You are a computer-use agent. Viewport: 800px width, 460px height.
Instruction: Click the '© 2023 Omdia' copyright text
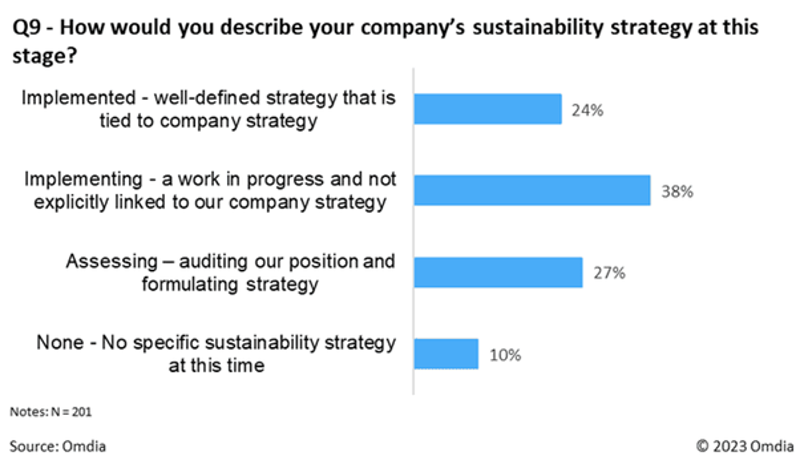pos(745,446)
